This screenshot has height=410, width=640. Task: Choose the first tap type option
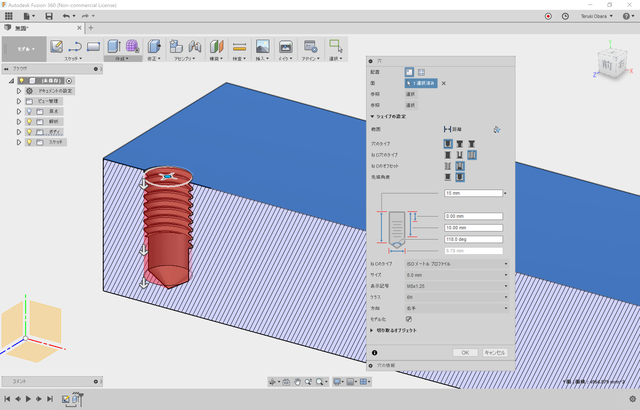448,155
